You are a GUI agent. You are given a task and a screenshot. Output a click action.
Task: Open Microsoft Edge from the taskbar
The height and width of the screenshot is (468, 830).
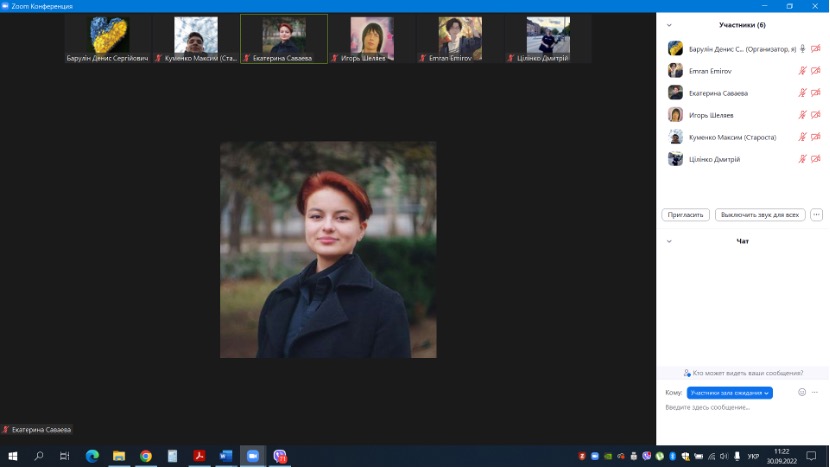(x=92, y=456)
